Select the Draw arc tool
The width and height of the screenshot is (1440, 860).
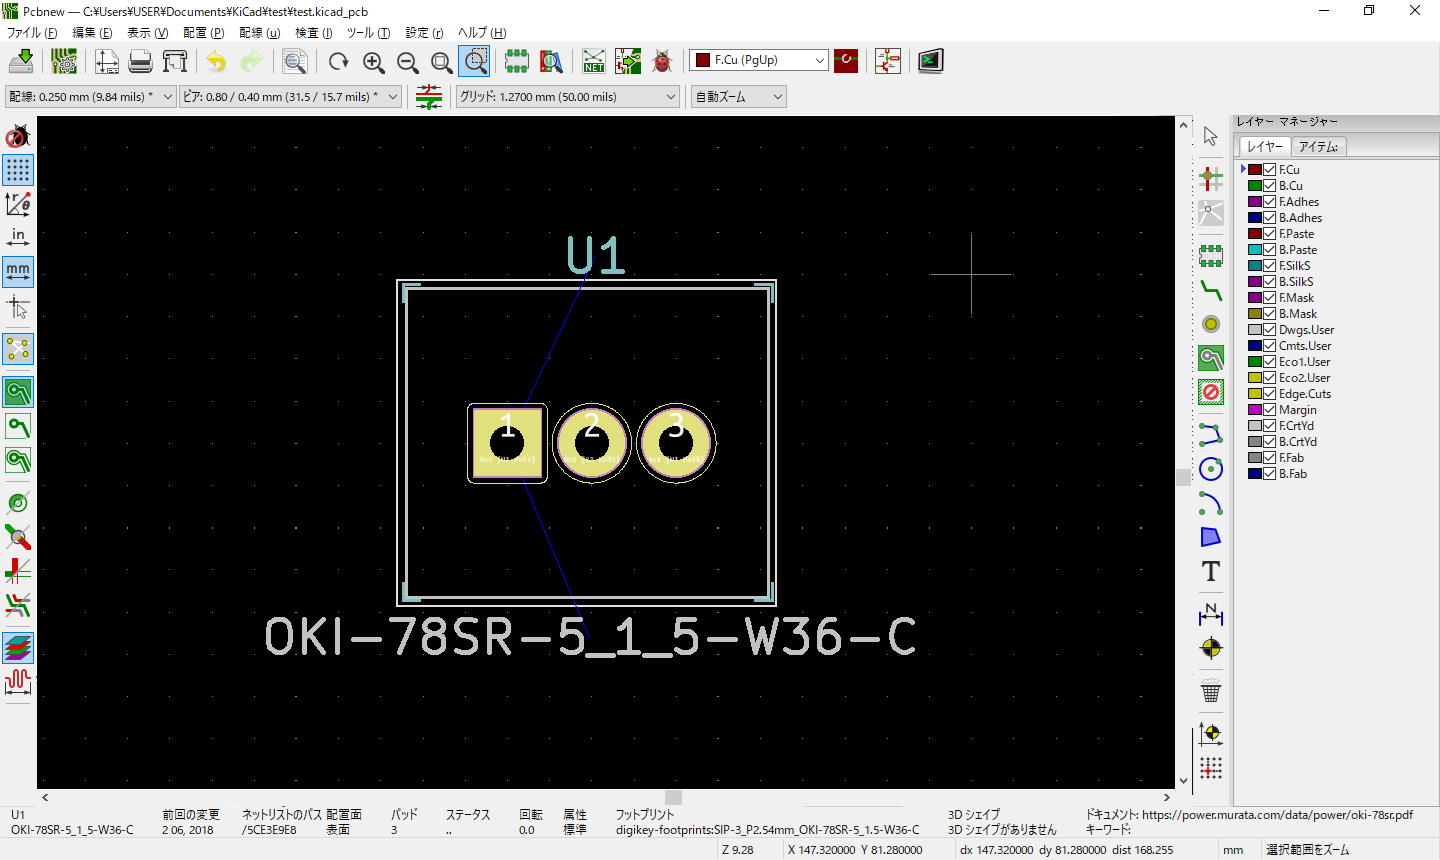1211,503
